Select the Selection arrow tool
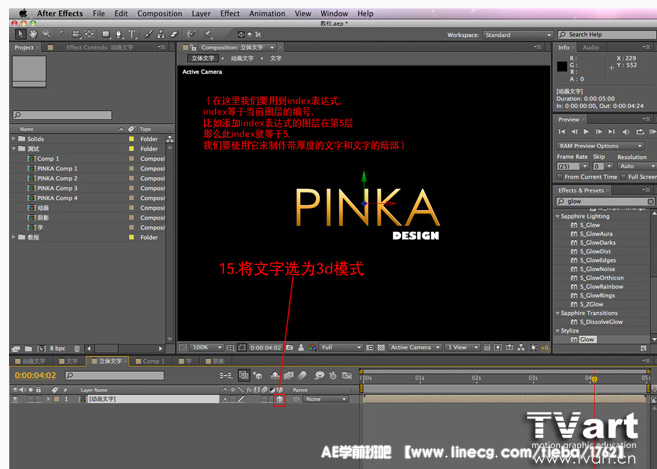 click(x=20, y=34)
